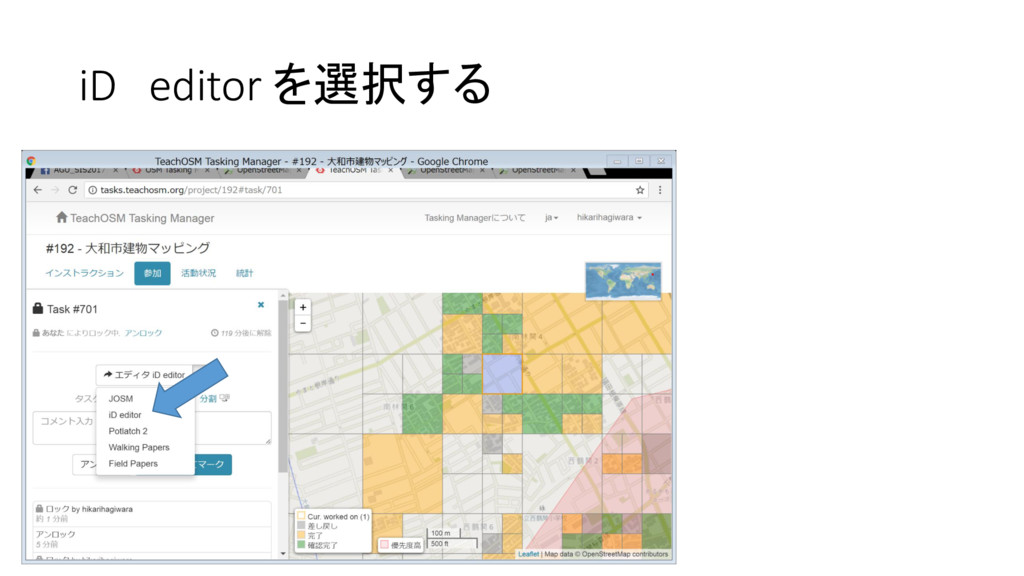Image resolution: width=1024 pixels, height=576 pixels.
Task: Click the task panel vertical scrollbar
Action: point(283,385)
